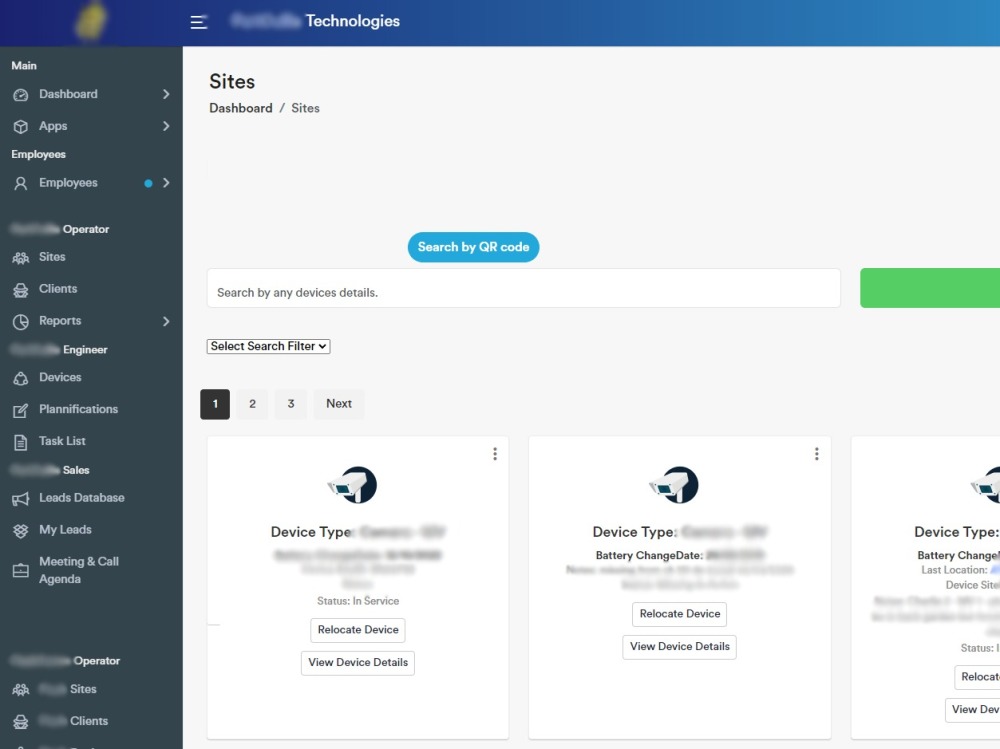Click Relocate Device on second card
The height and width of the screenshot is (749, 1000).
tap(680, 614)
